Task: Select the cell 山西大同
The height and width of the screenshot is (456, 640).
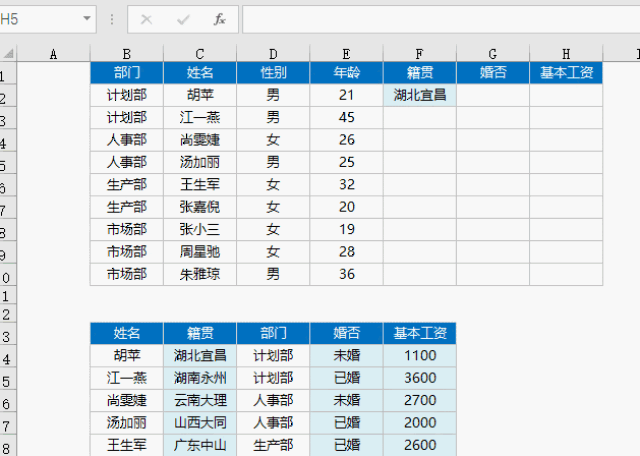Action: click(x=200, y=423)
